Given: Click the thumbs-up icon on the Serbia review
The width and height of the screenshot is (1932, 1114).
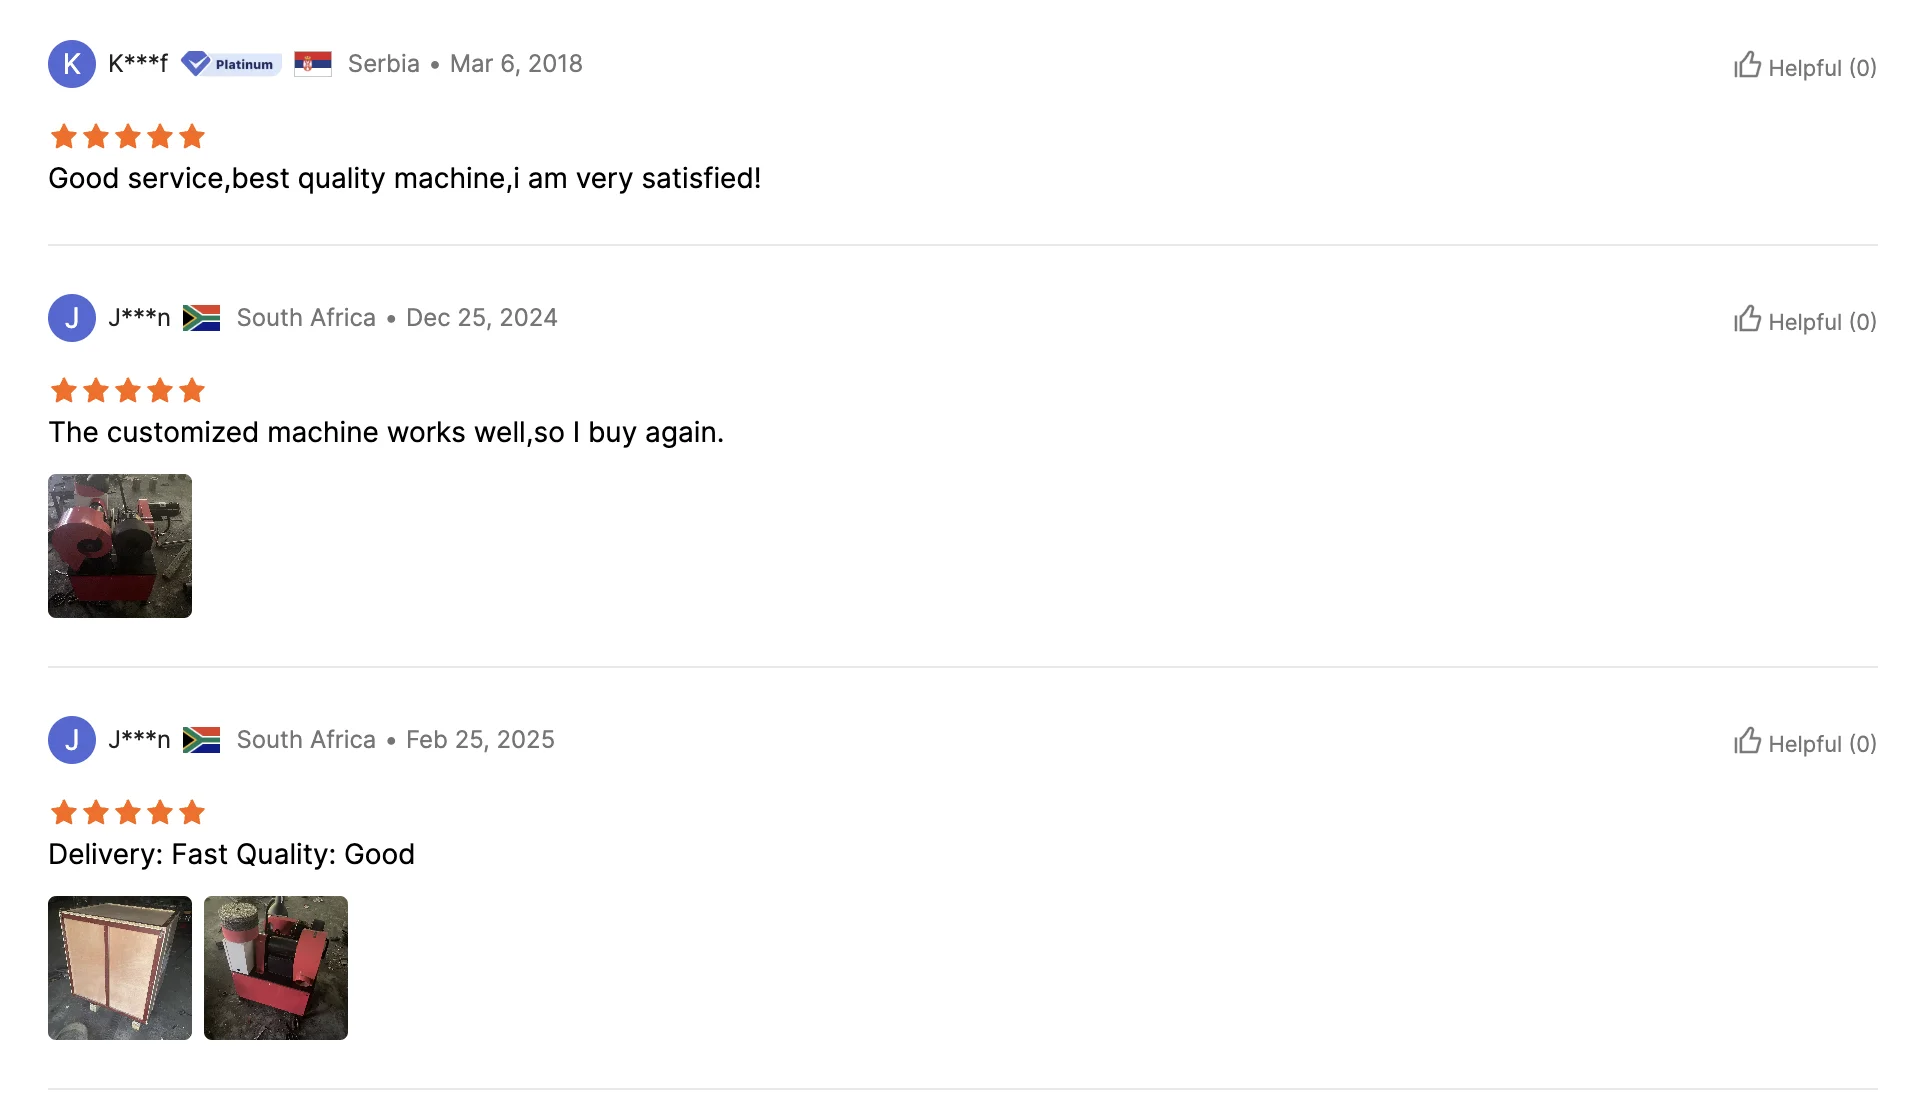Looking at the screenshot, I should click(1747, 66).
